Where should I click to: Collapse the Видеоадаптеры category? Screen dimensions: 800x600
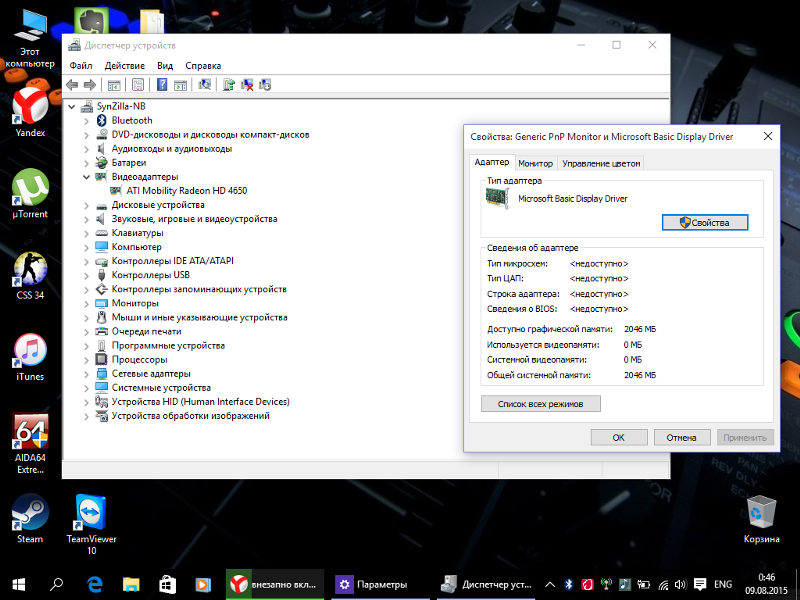coord(86,177)
